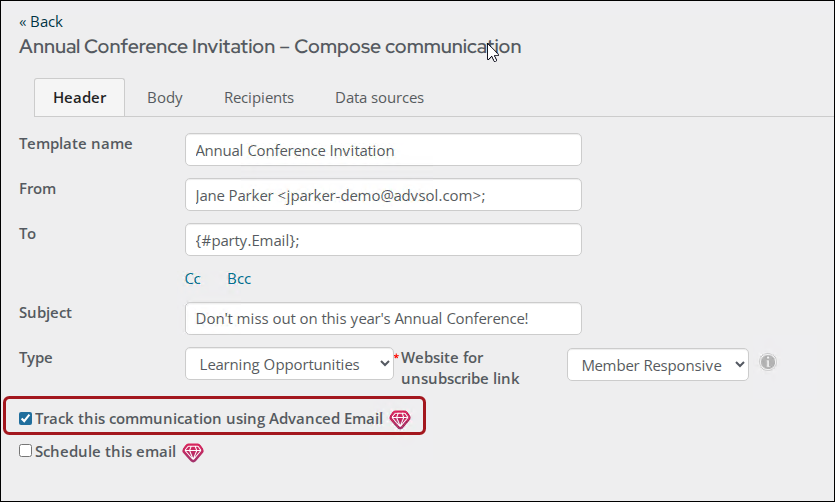
Task: Uncheck Track this communication using Advanced Email
Action: pyautogui.click(x=26, y=418)
